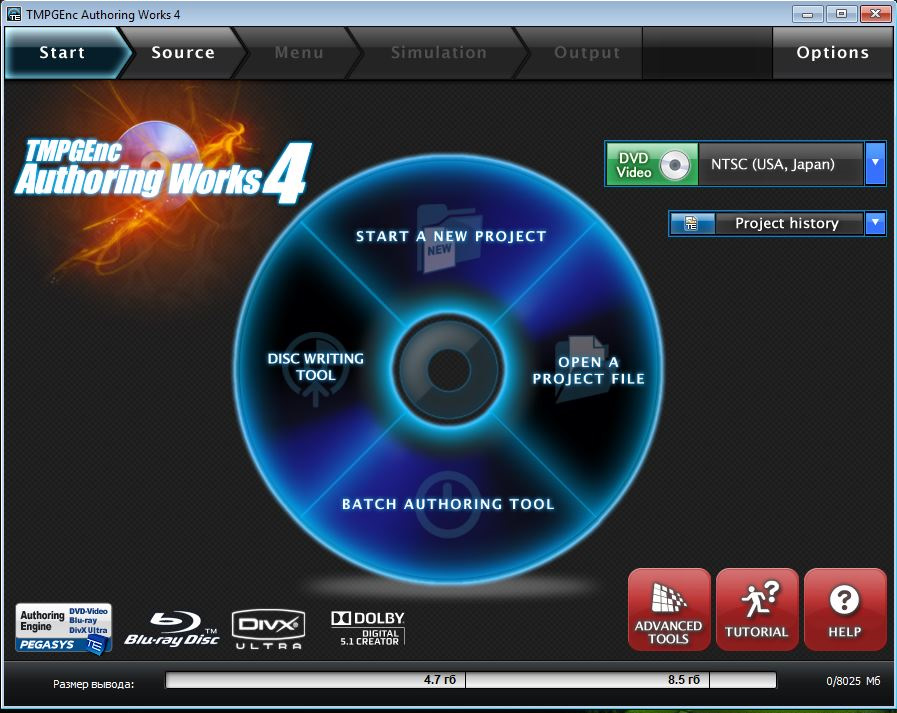Click the Размер вывода label

tap(94, 684)
